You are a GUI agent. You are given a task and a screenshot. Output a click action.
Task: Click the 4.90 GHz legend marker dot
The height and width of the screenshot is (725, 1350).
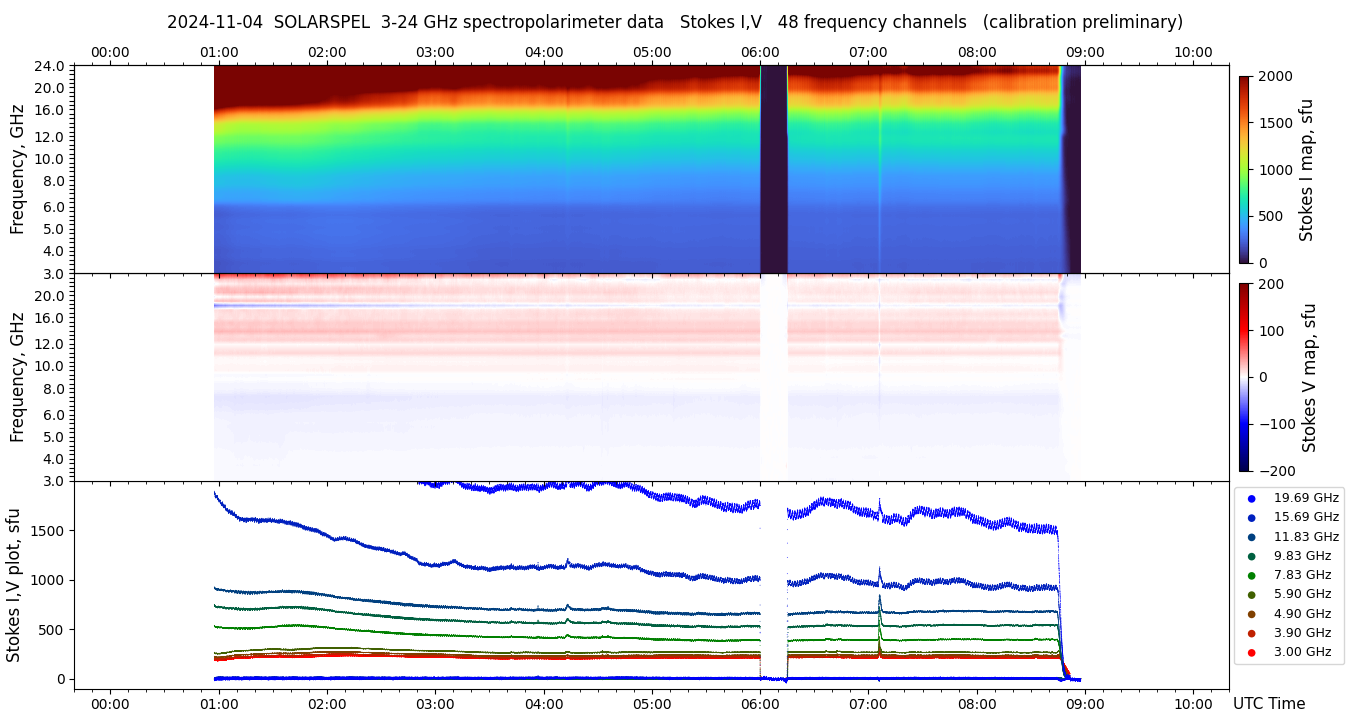(x=1251, y=614)
